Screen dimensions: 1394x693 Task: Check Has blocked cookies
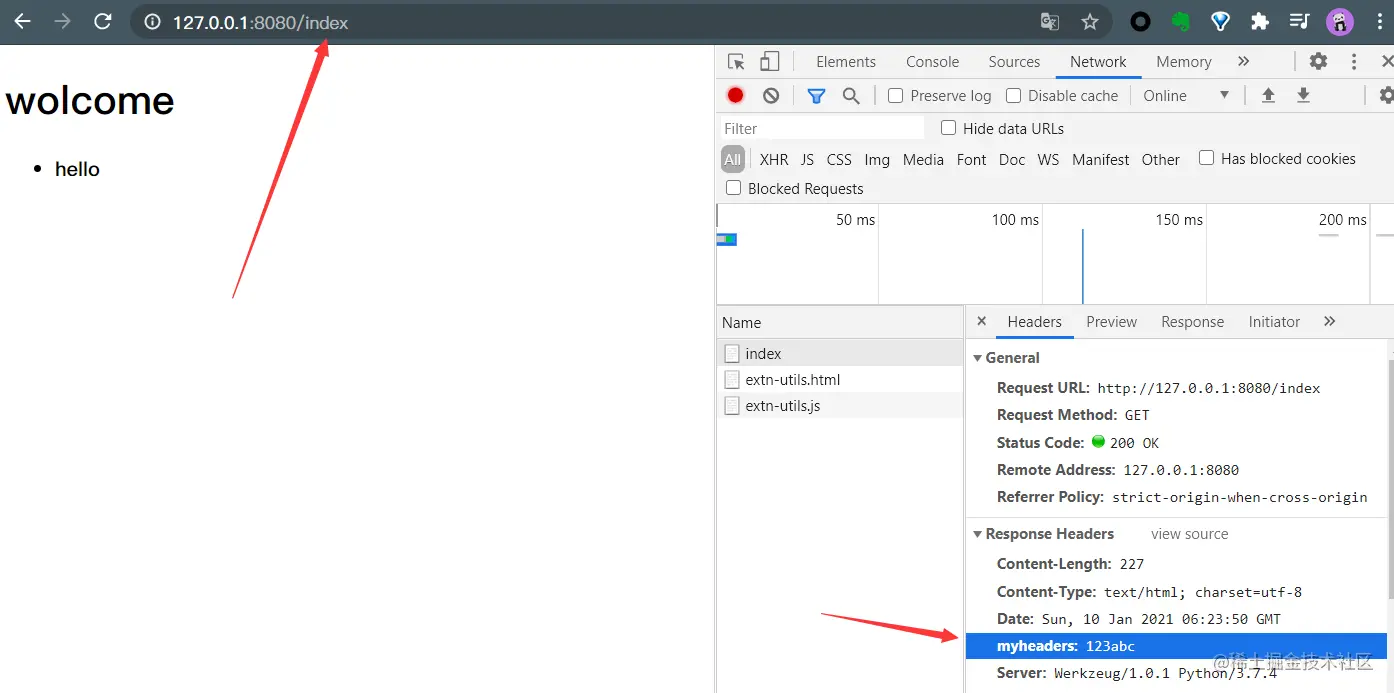[1206, 158]
